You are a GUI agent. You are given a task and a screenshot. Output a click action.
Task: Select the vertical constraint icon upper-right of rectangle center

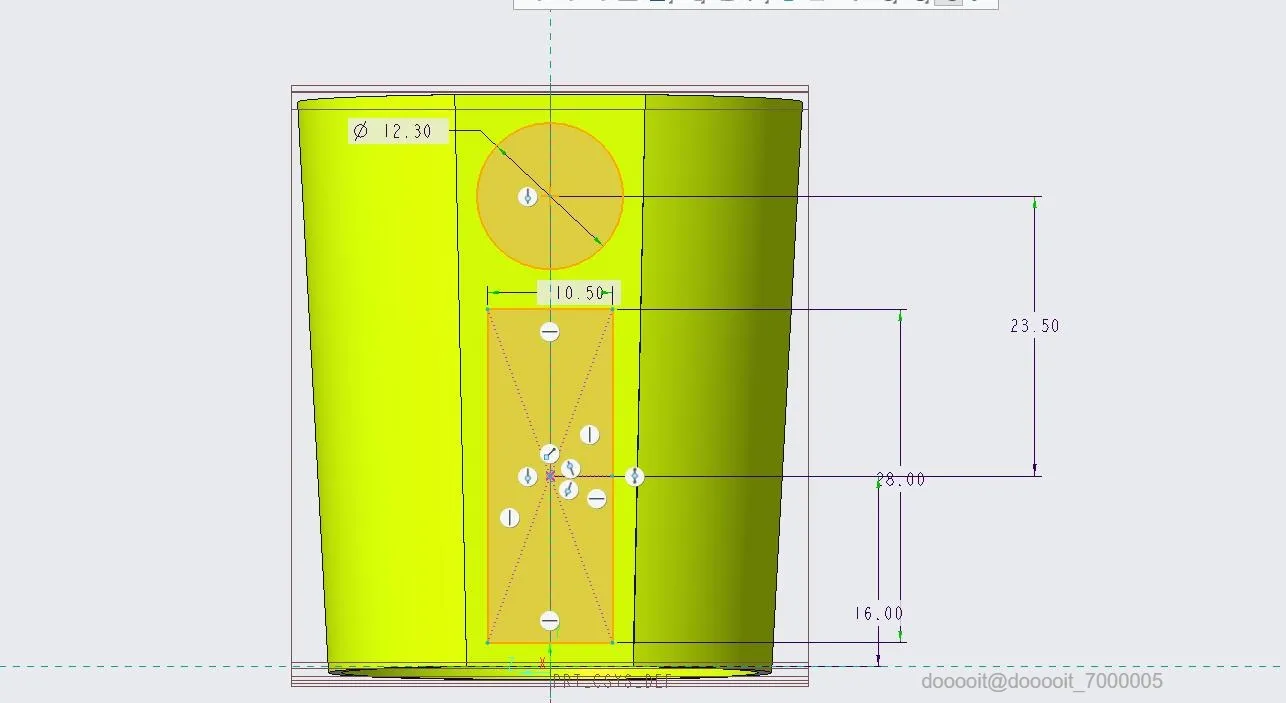[589, 435]
